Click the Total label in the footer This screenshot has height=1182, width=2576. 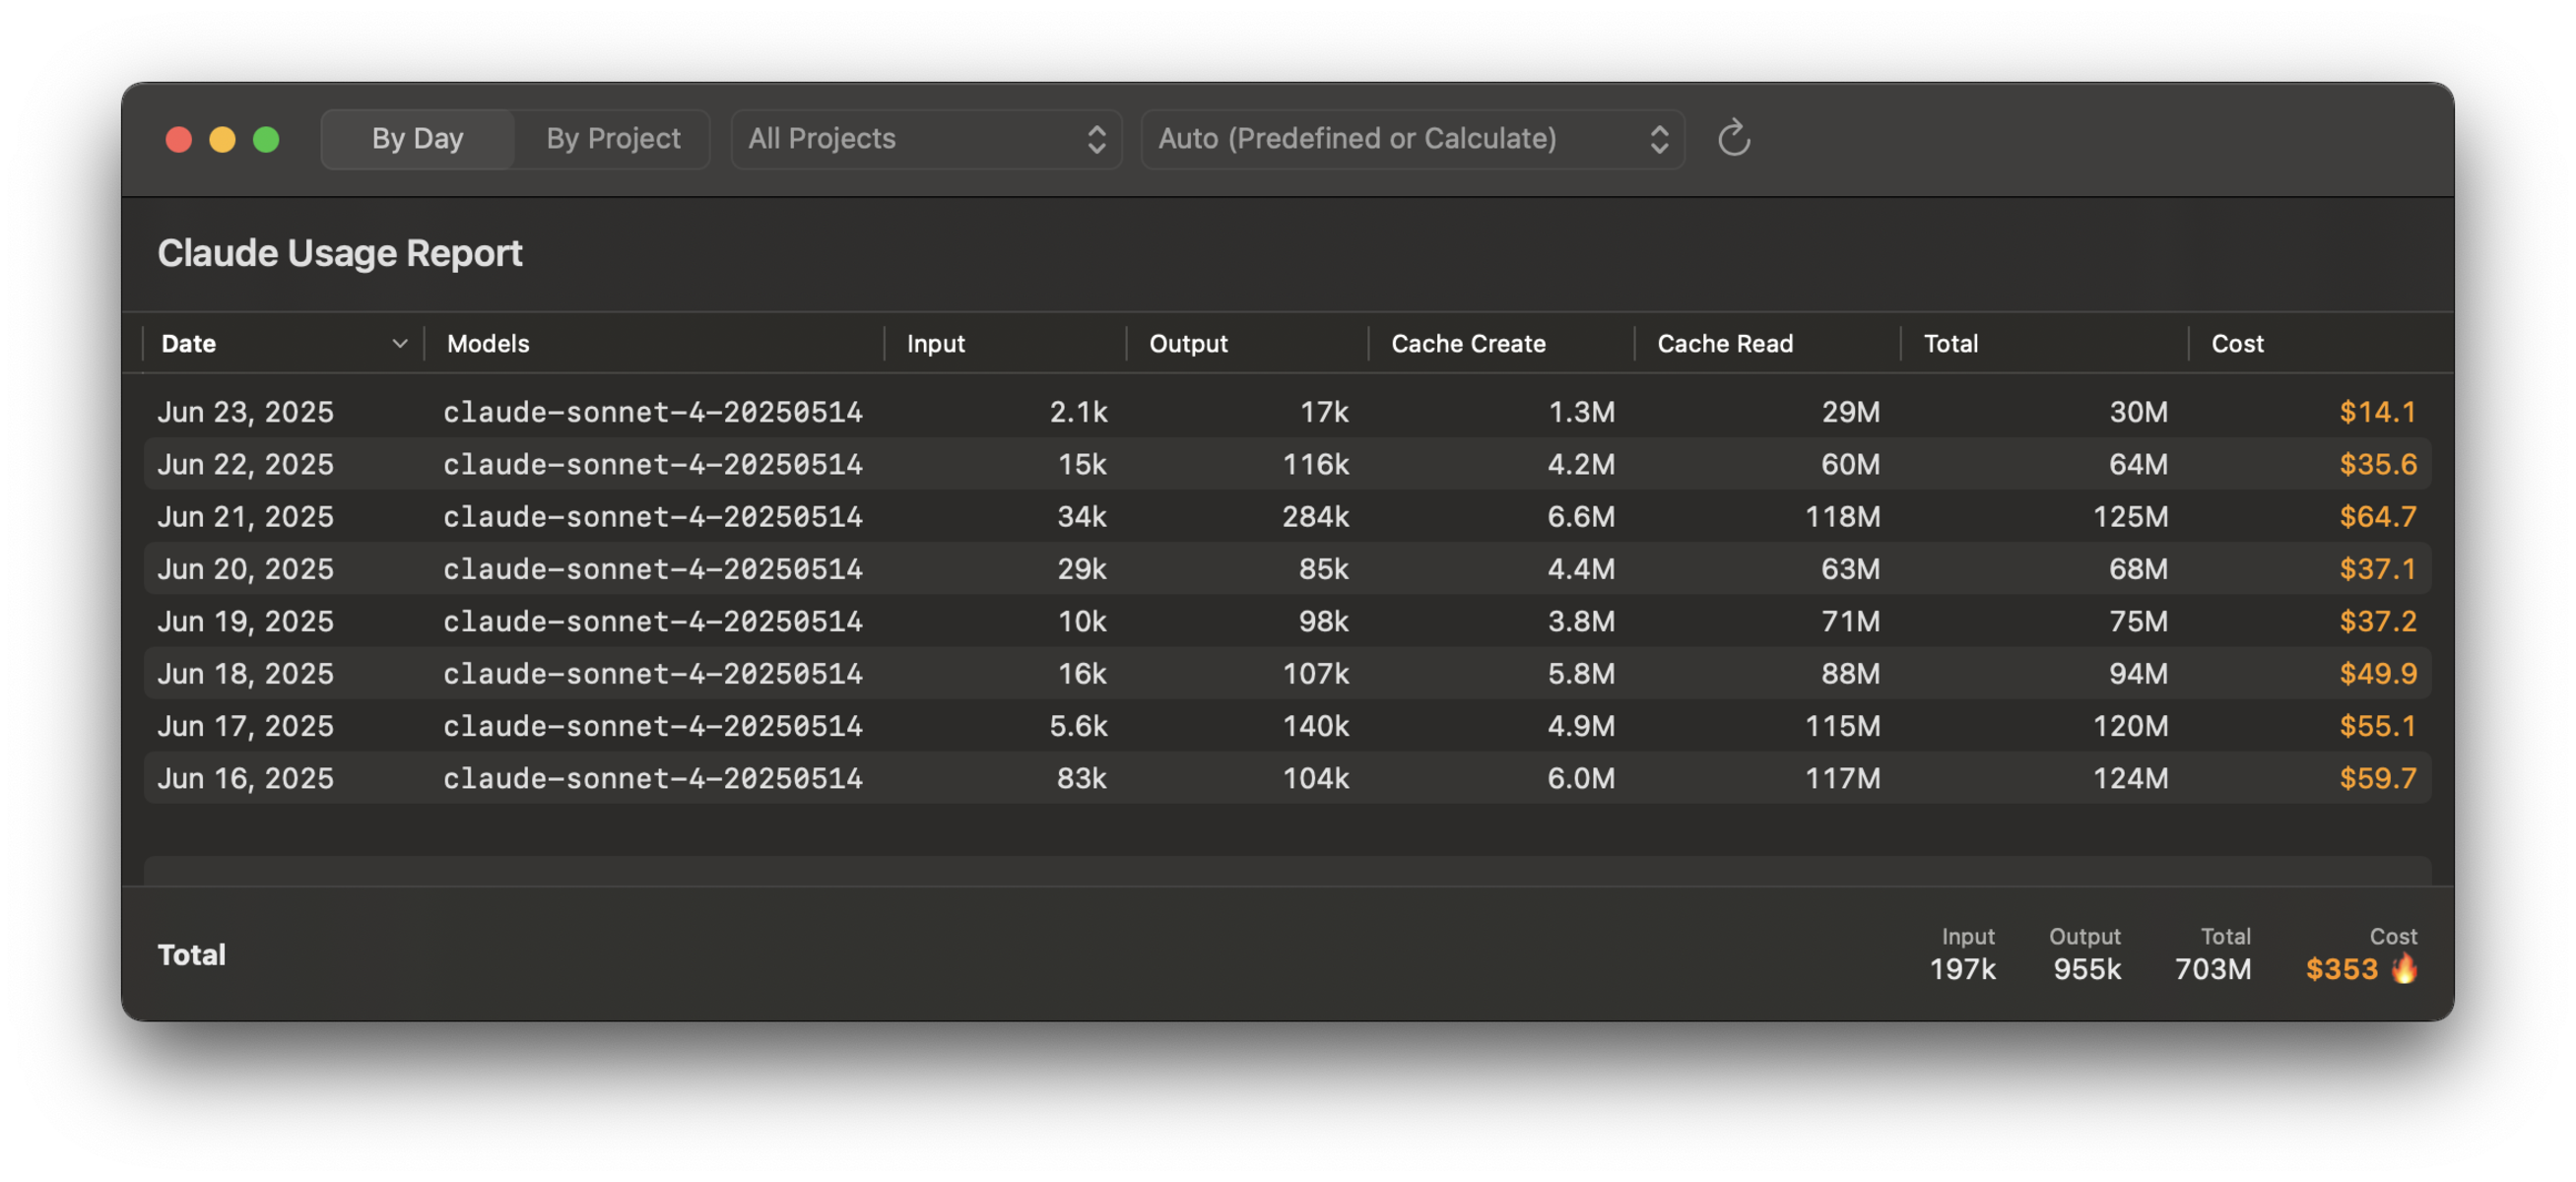coord(191,954)
